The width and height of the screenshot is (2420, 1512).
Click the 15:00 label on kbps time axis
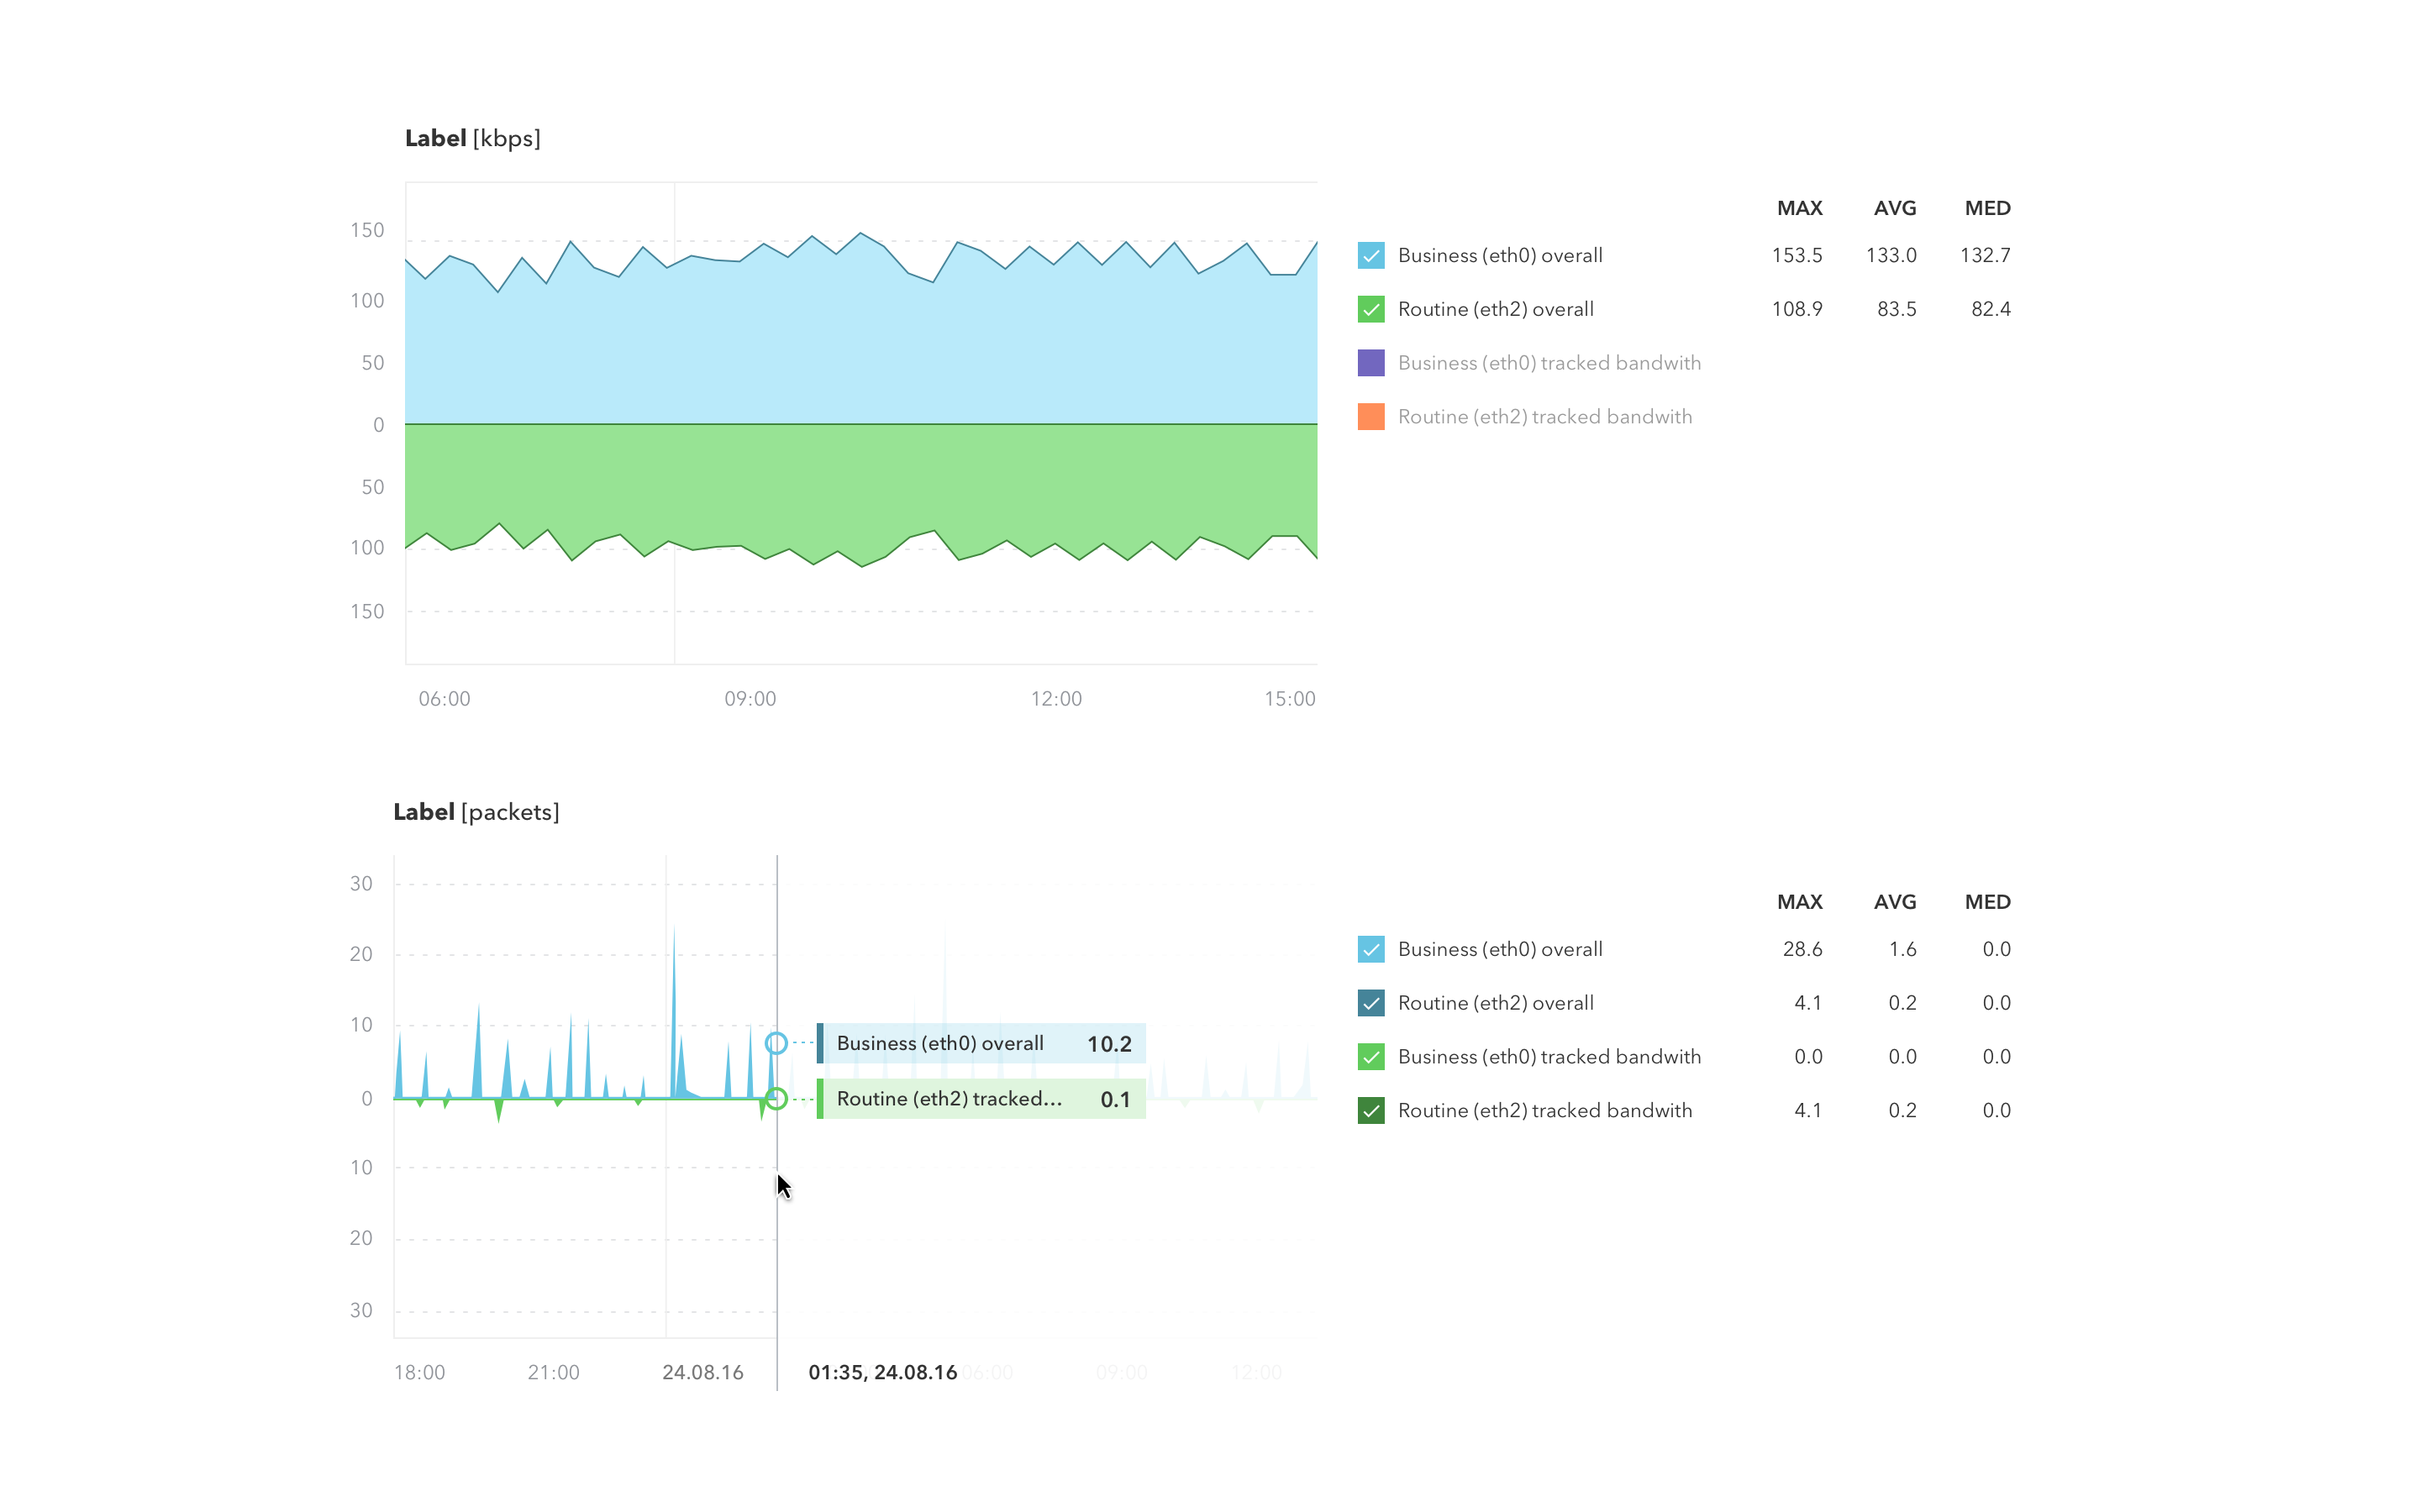(x=1290, y=699)
